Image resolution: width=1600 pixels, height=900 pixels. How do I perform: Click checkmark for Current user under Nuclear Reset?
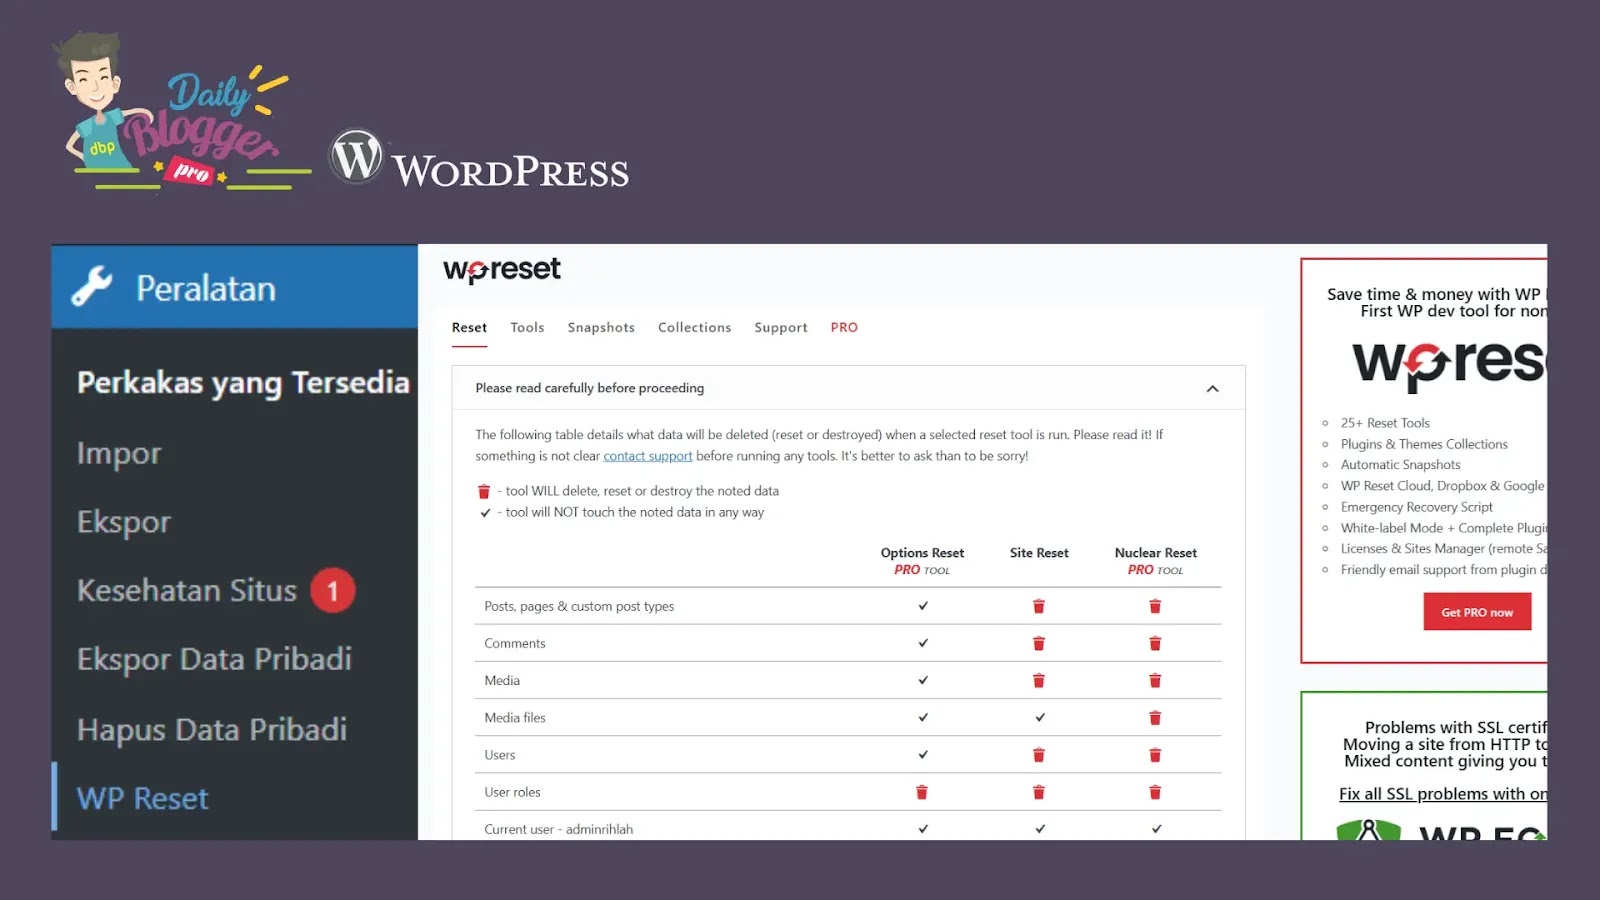click(x=1157, y=829)
